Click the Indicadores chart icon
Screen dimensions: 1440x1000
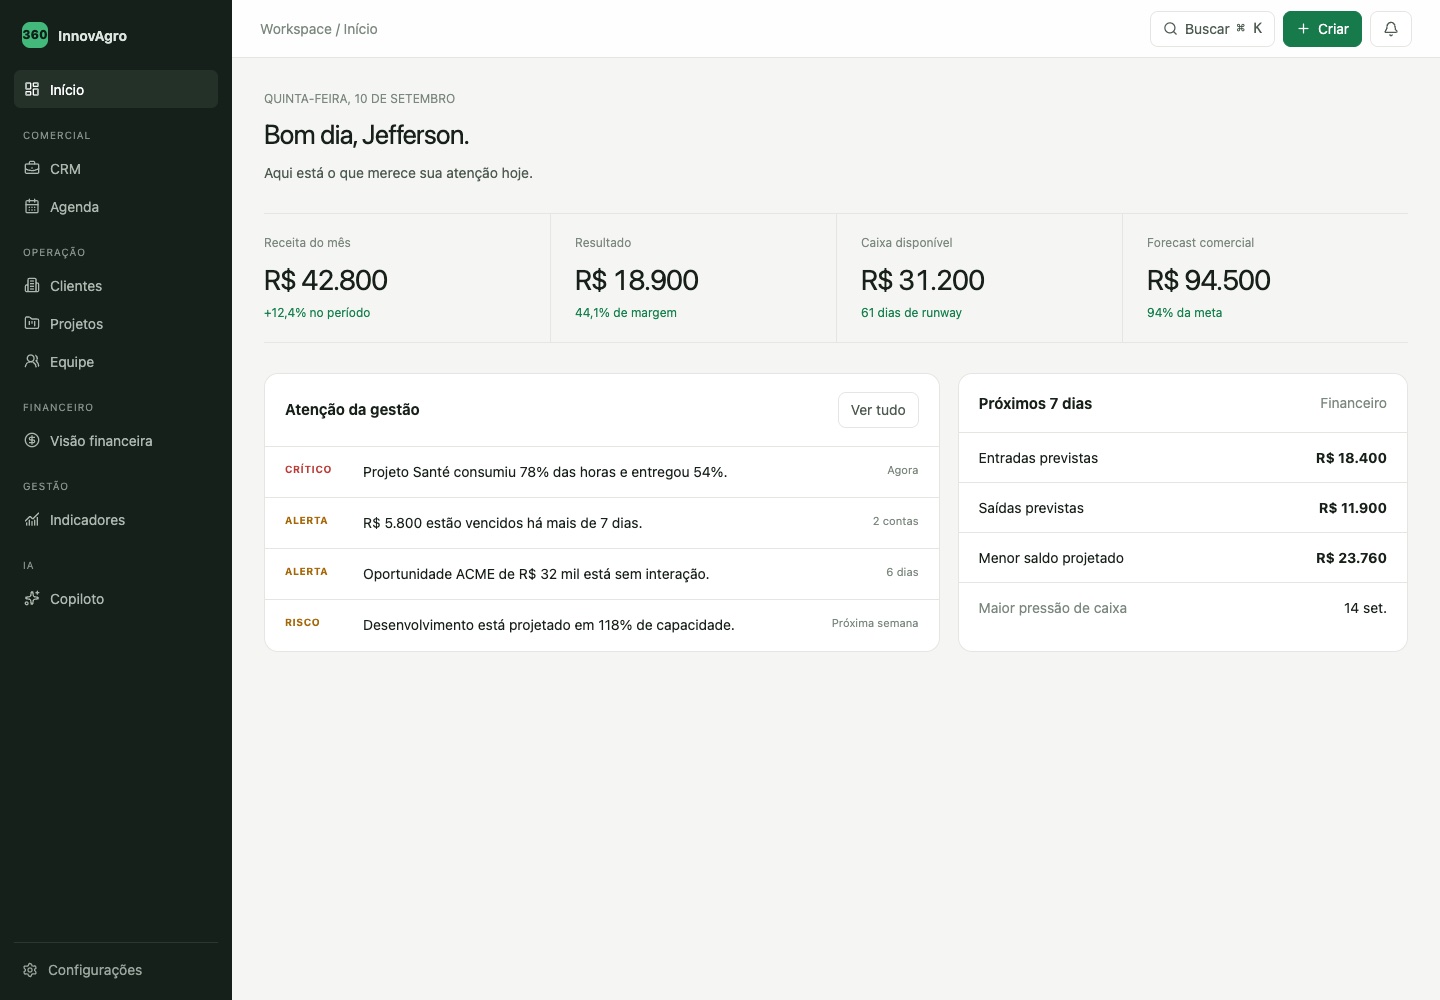click(x=32, y=519)
